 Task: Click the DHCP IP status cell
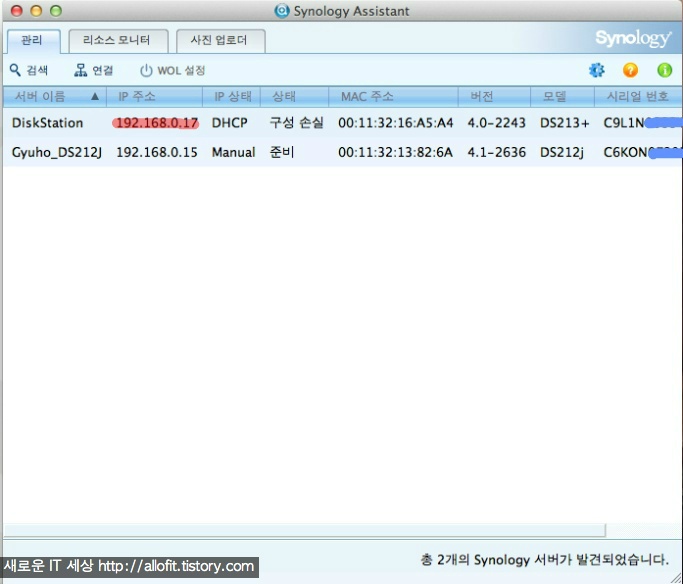click(x=230, y=123)
